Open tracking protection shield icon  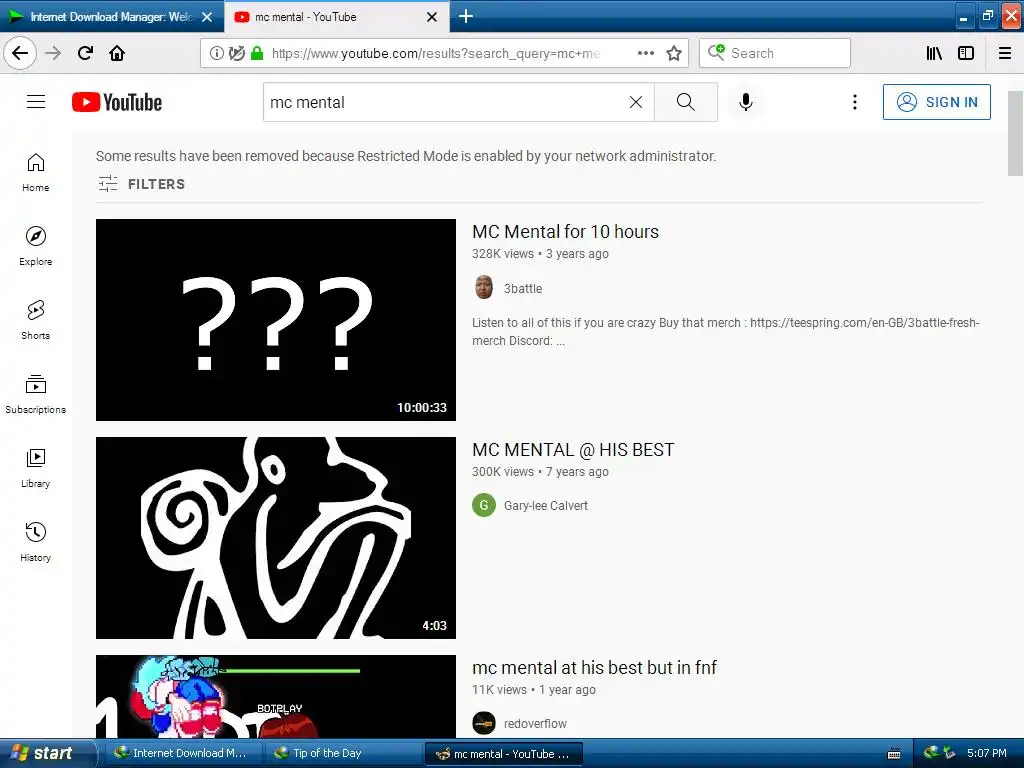point(236,53)
